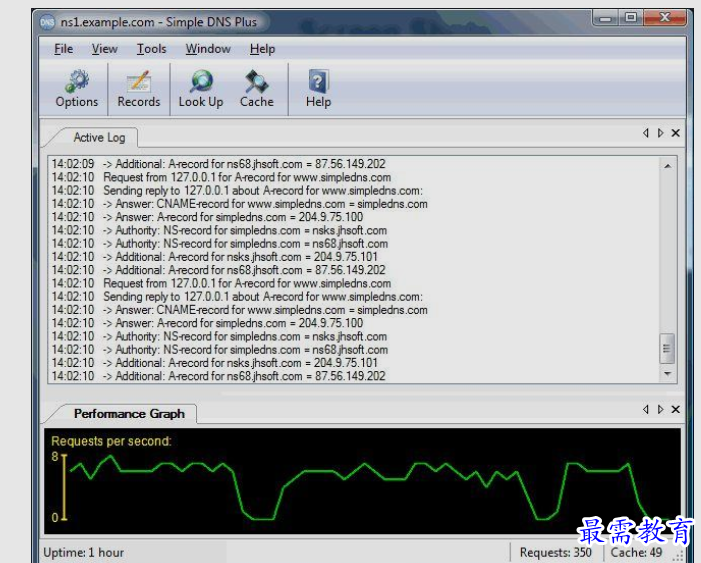Viewport: 701px width, 563px height.
Task: Click the log scrollbar thumb
Action: [667, 348]
